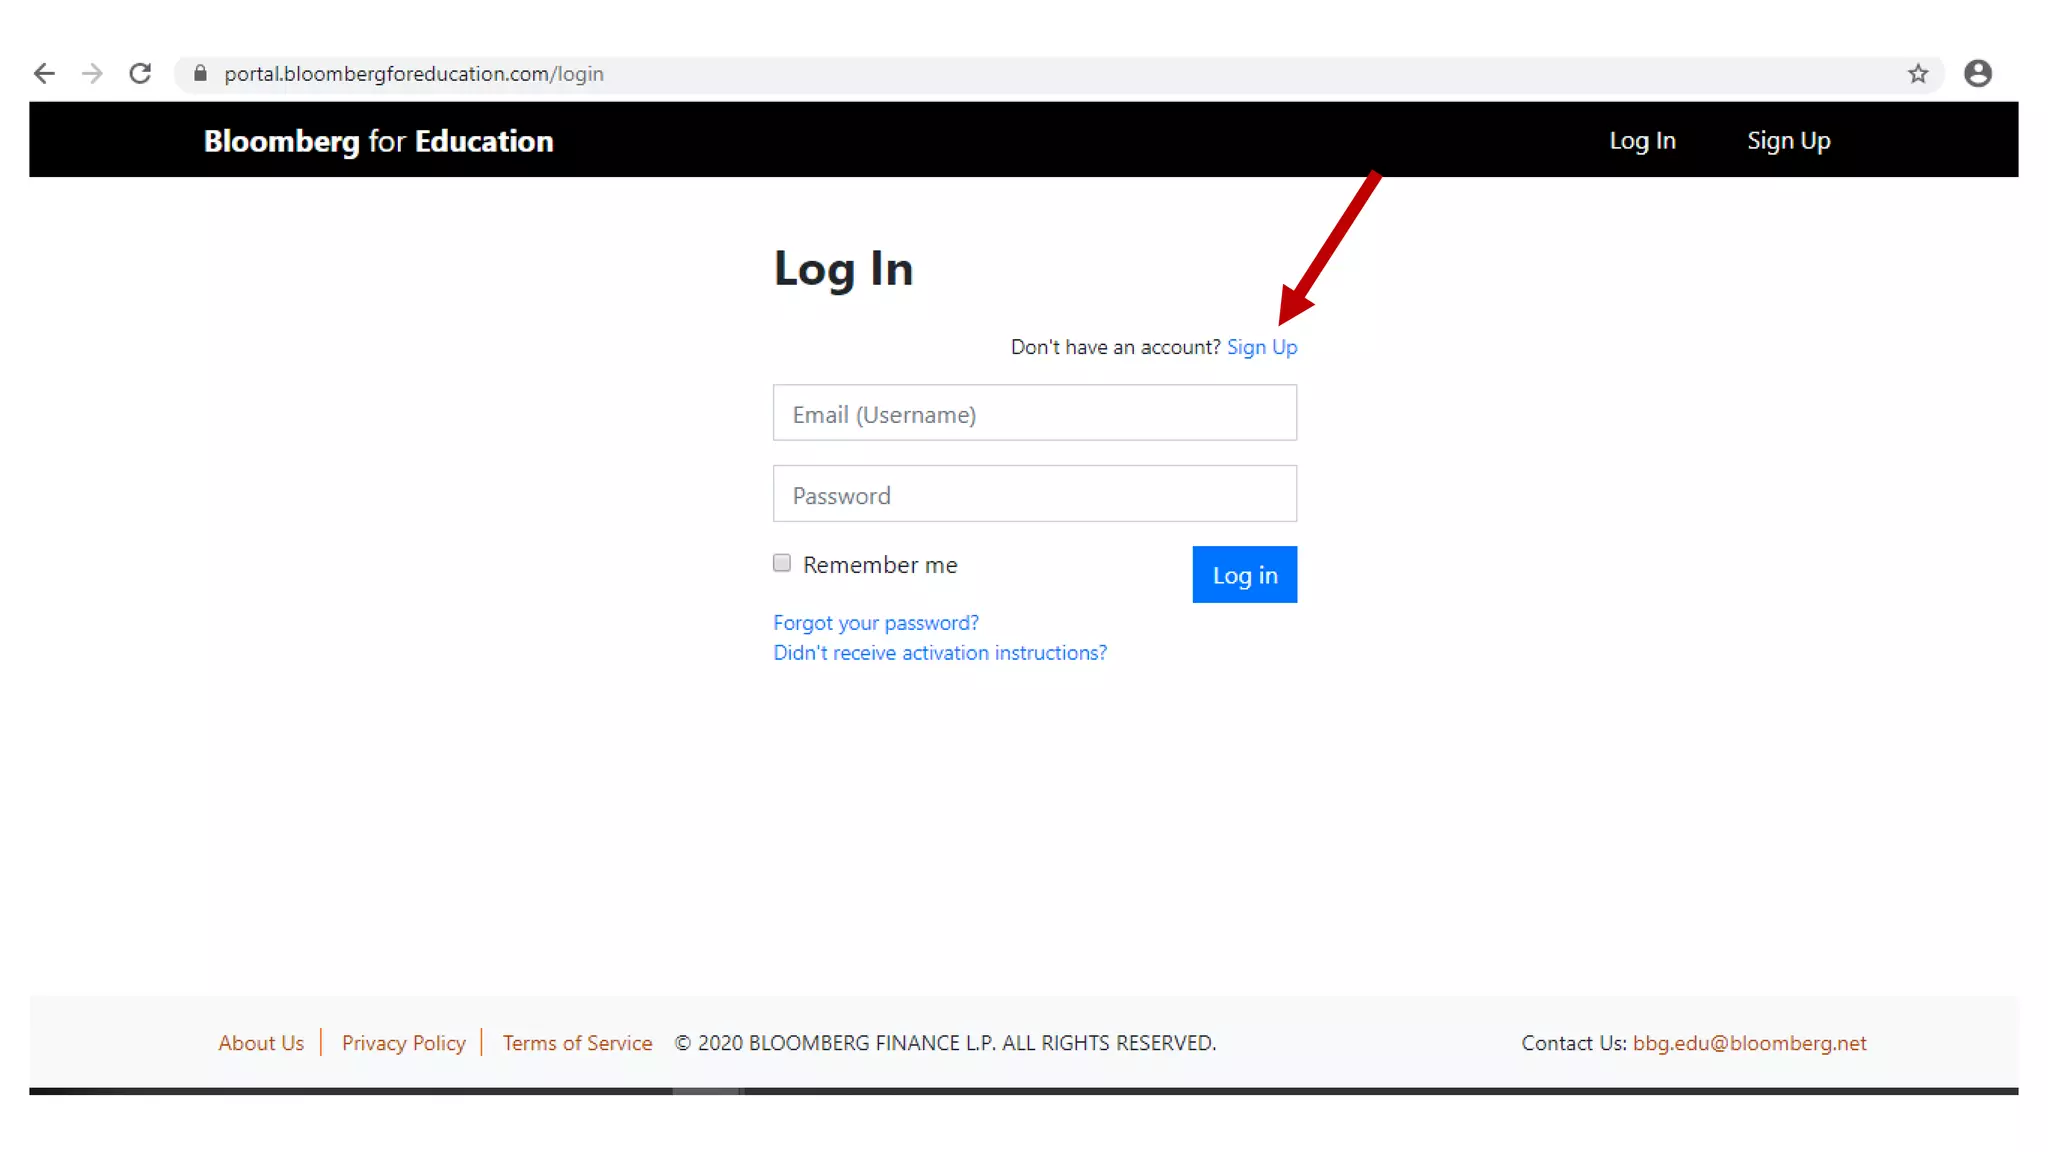Open the browser profile avatar icon

pos(1977,74)
